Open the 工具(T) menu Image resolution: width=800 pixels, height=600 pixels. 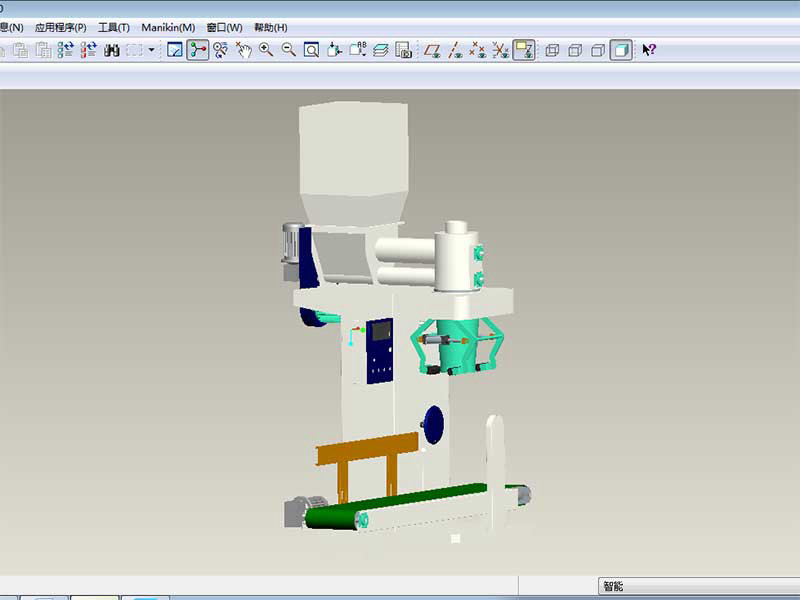113,27
